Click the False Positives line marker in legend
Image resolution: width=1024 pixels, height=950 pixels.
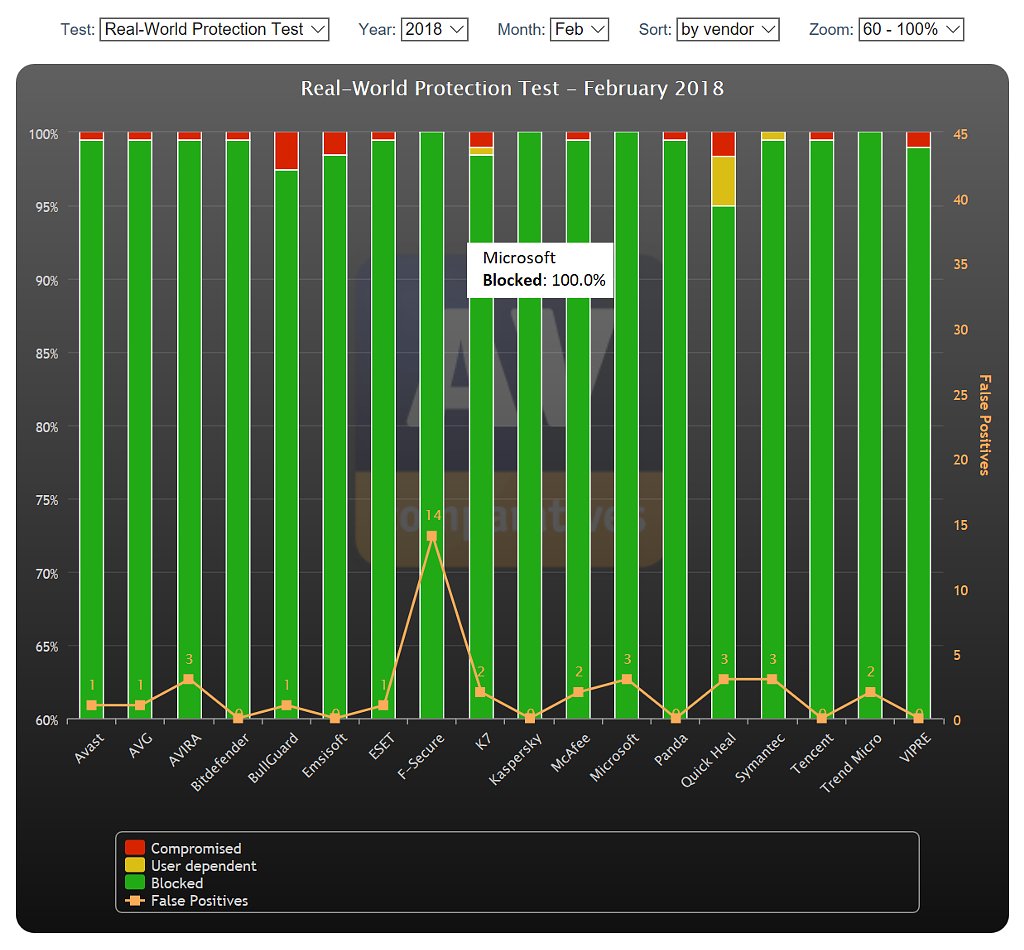click(x=135, y=900)
